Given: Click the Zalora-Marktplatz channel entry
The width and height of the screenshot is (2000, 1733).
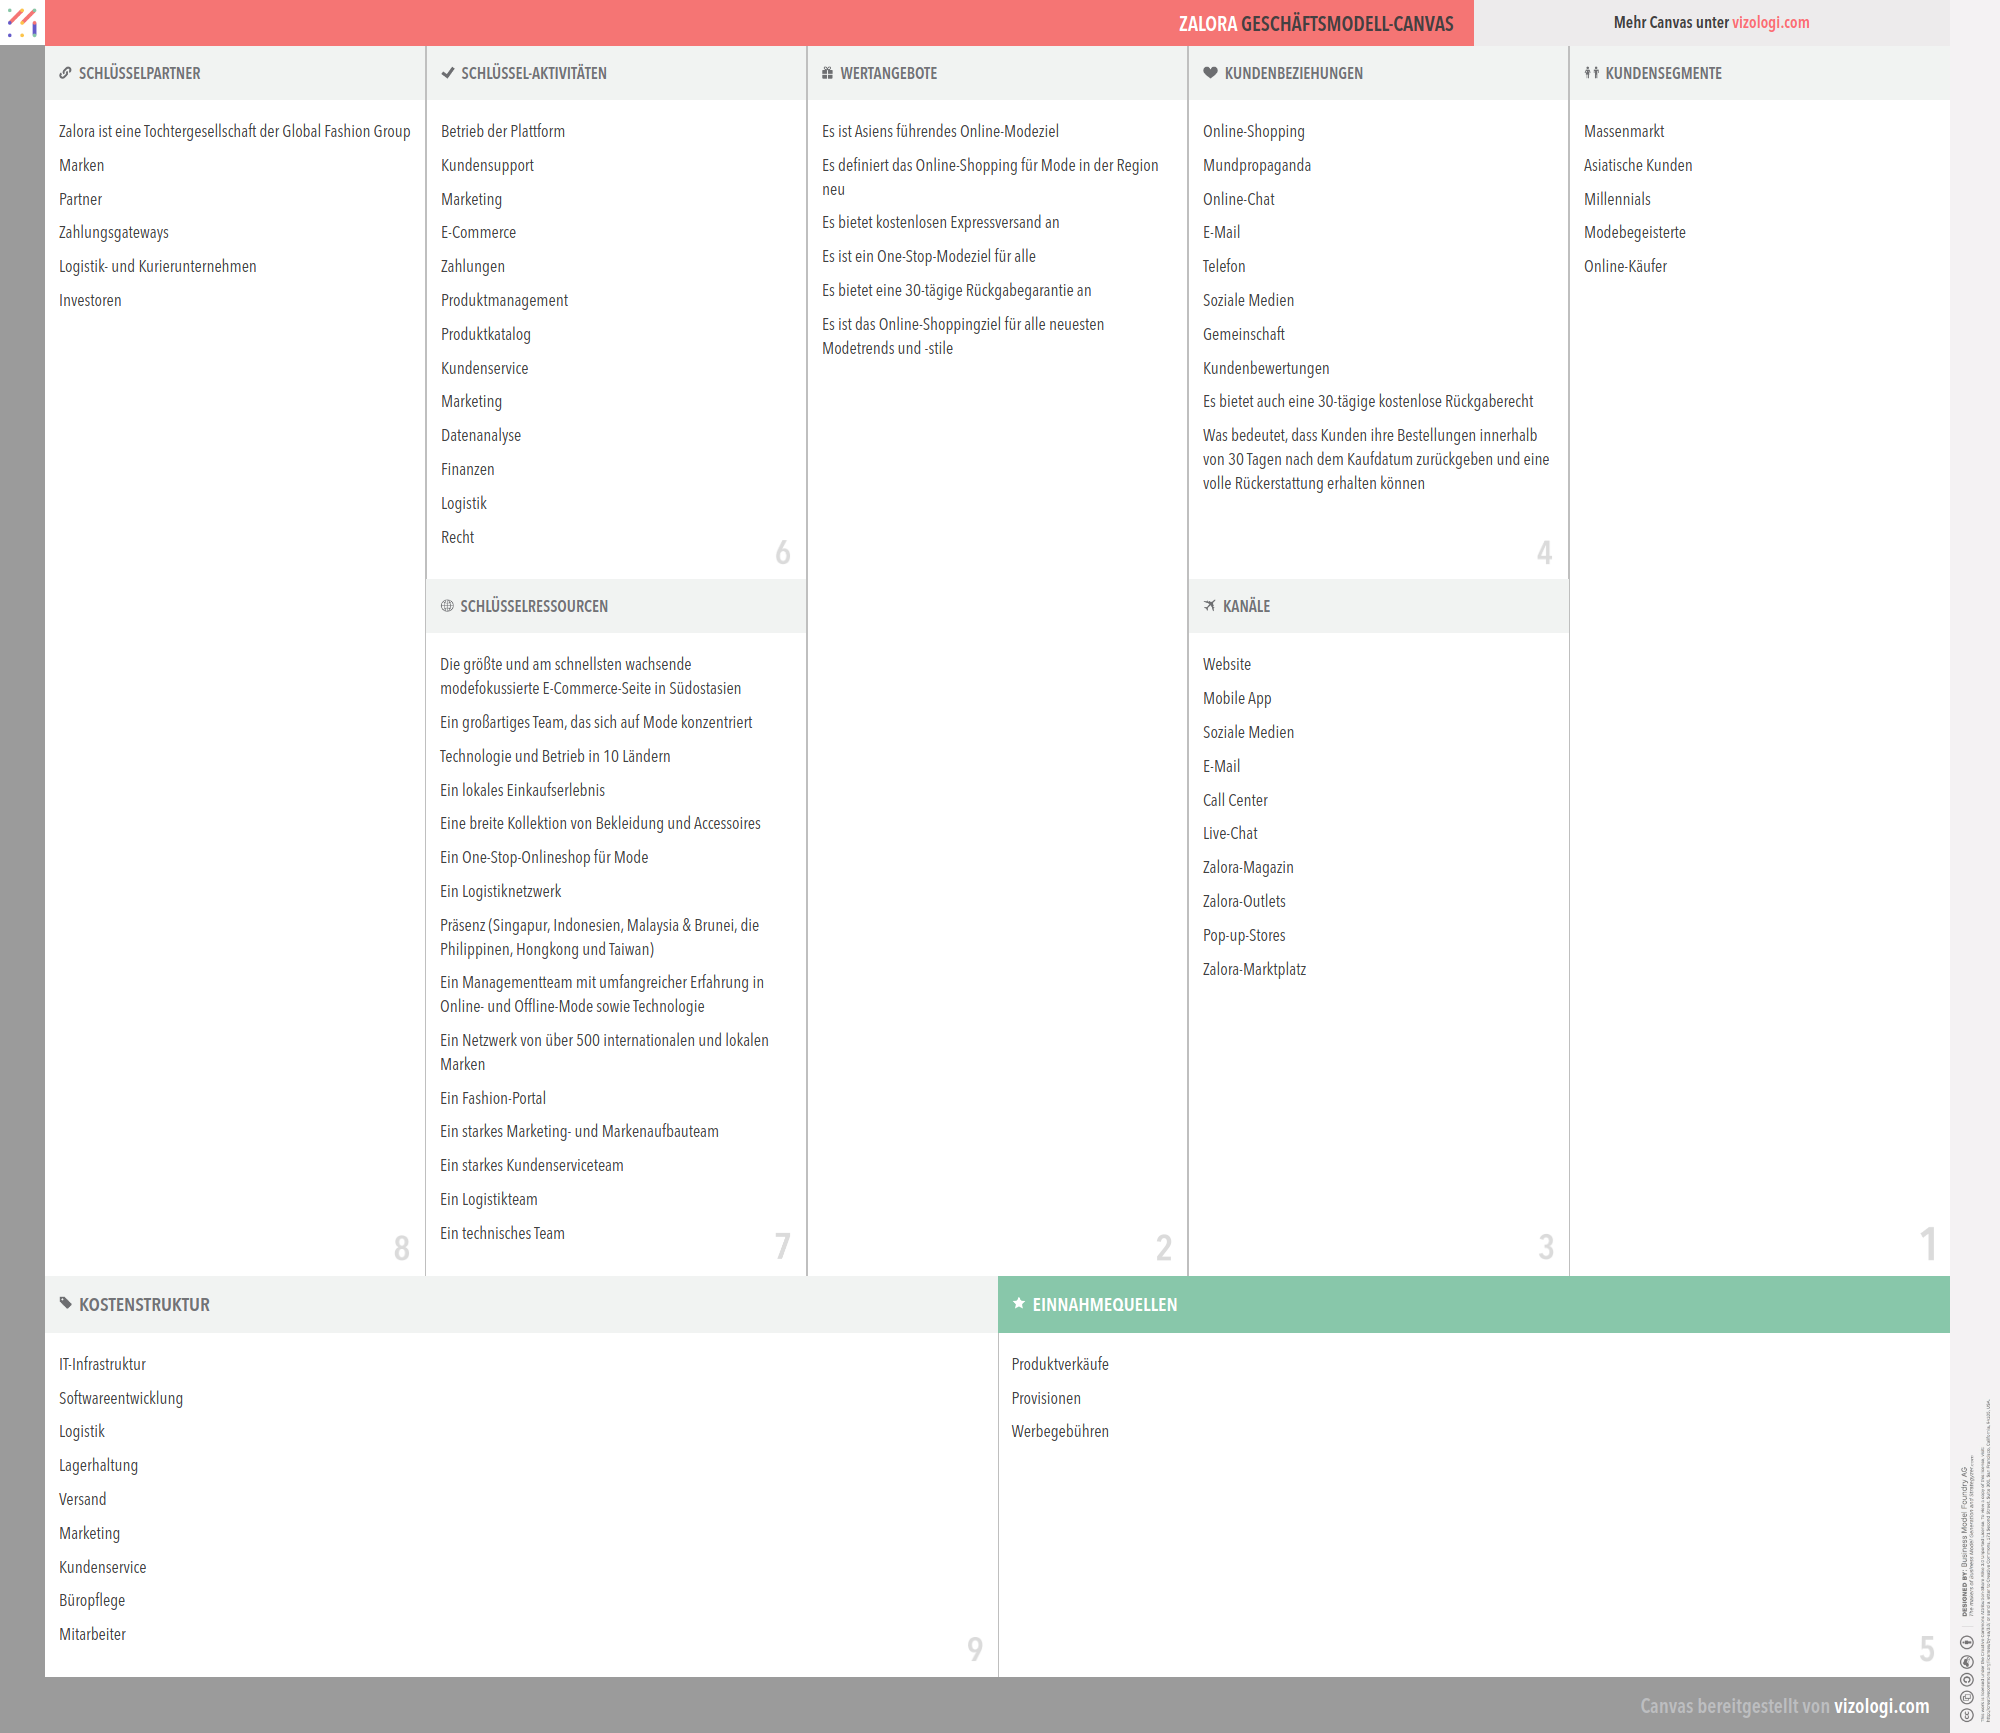Looking at the screenshot, I should coord(1254,969).
